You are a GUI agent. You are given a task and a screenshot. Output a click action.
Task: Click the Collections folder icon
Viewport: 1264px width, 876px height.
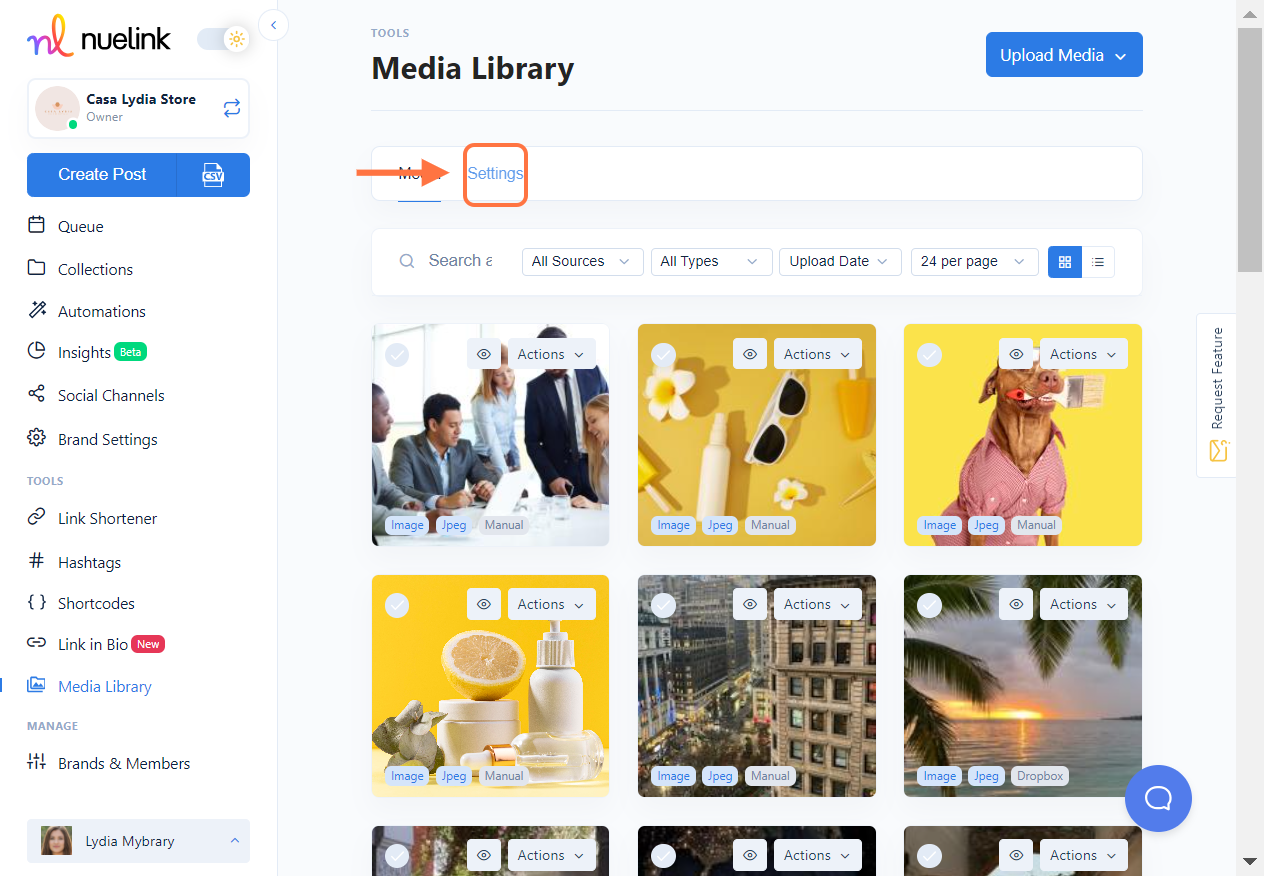point(37,268)
